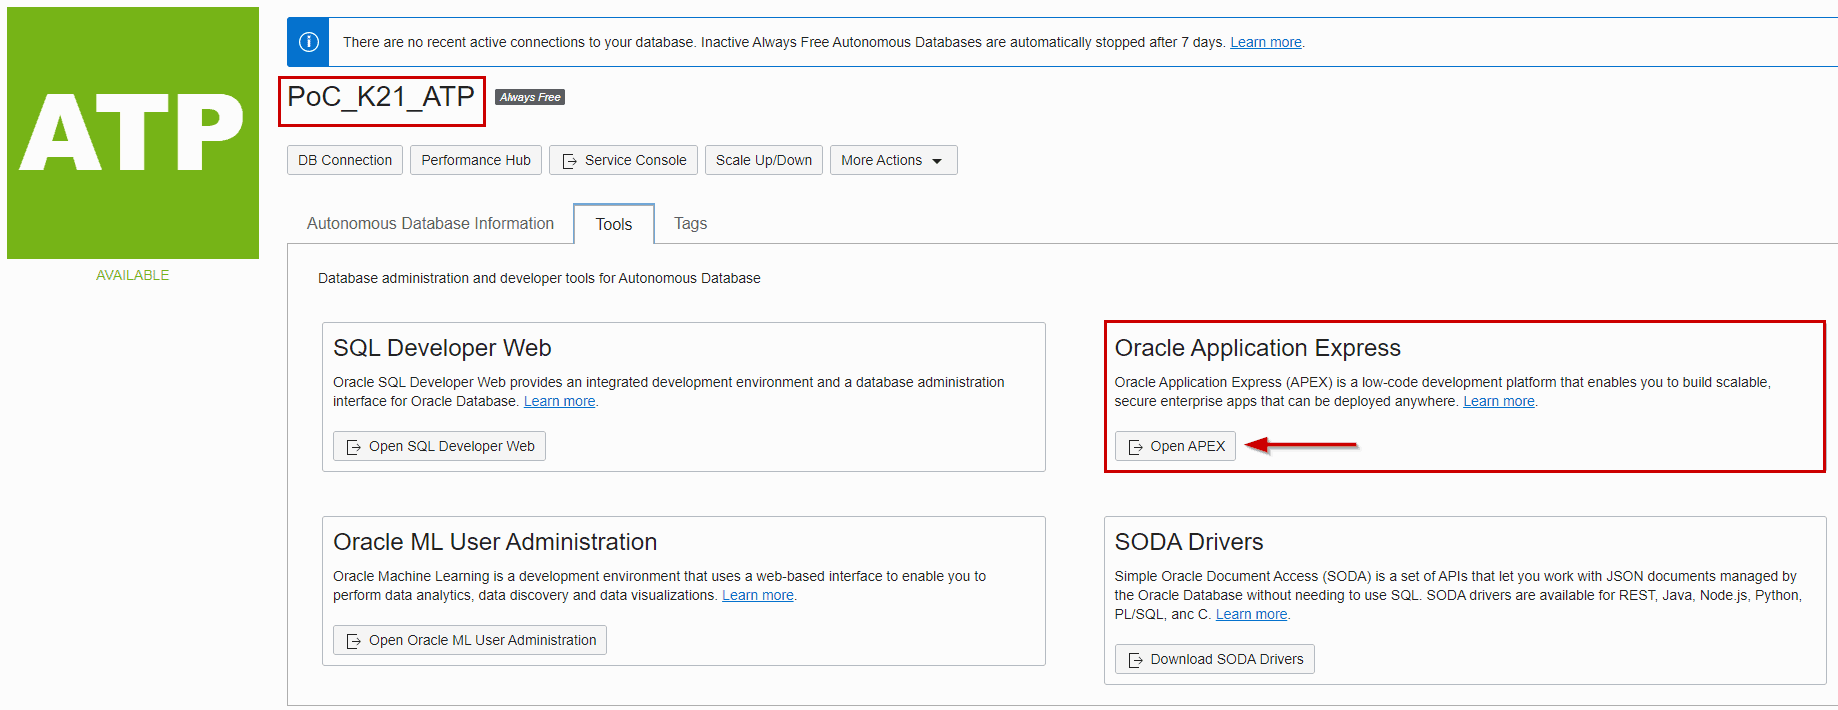Click 'Database administration and developer tools' text
The height and width of the screenshot is (710, 1838).
tap(539, 278)
